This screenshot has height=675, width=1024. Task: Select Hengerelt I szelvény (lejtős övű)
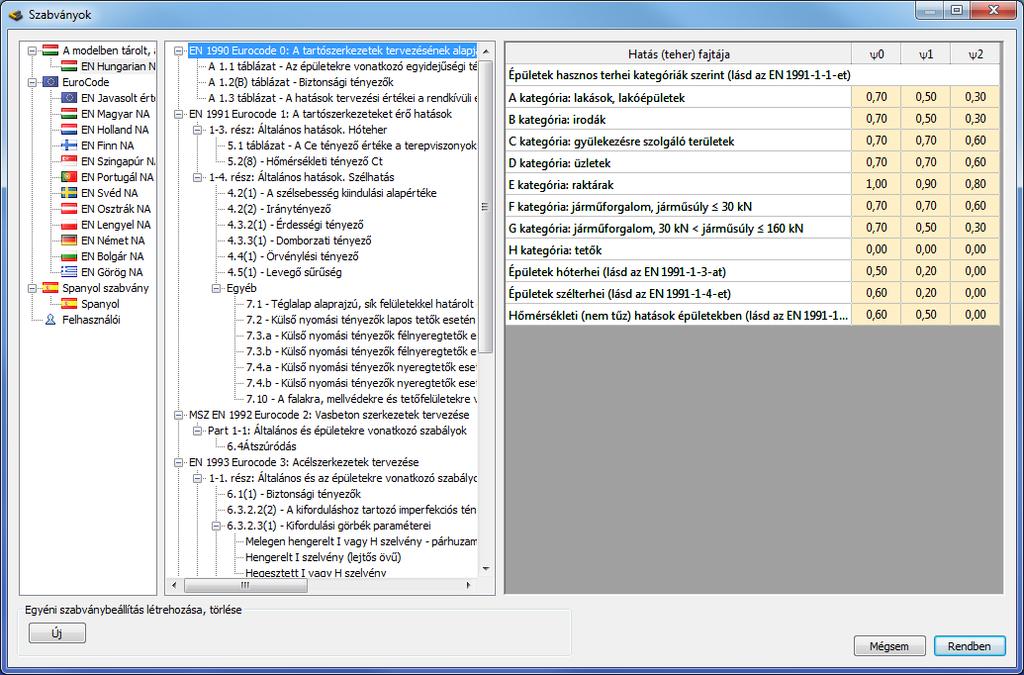coord(323,557)
